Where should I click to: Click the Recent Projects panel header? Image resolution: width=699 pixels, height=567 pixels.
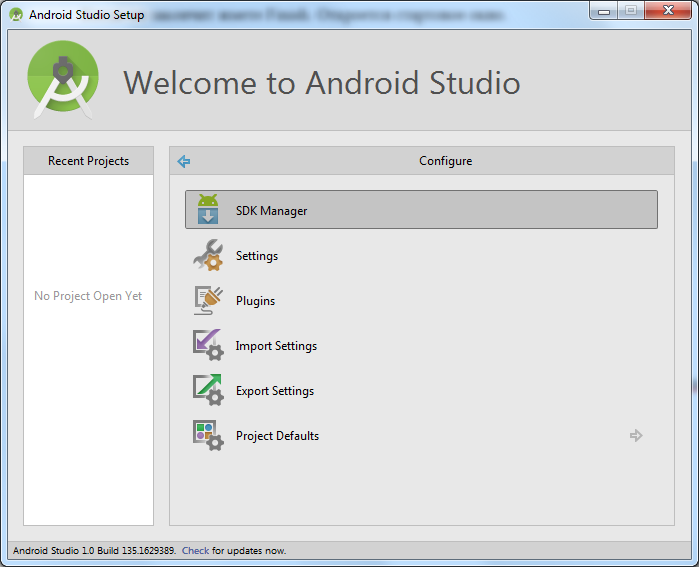88,161
